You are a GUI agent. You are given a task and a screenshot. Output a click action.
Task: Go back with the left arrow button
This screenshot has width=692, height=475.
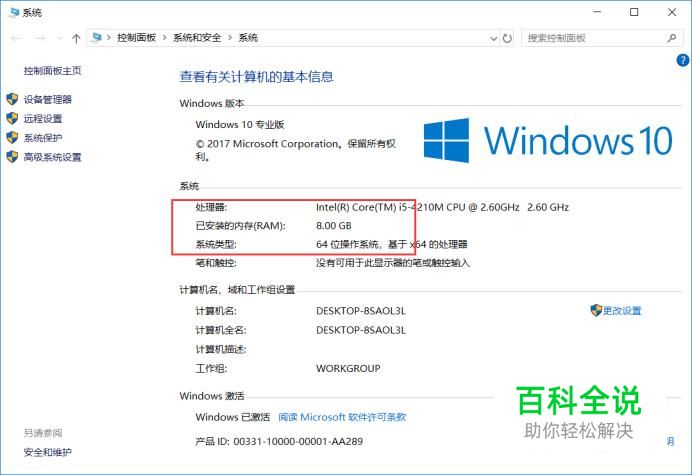tap(16, 38)
